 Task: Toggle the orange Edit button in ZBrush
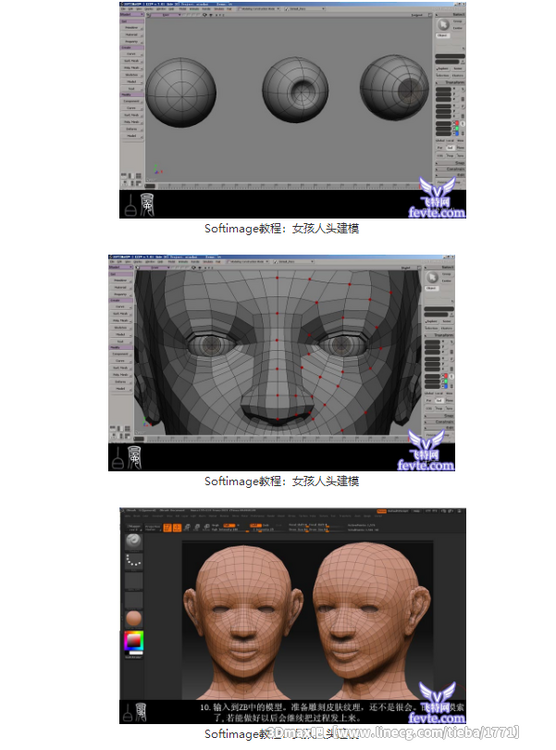click(x=167, y=528)
